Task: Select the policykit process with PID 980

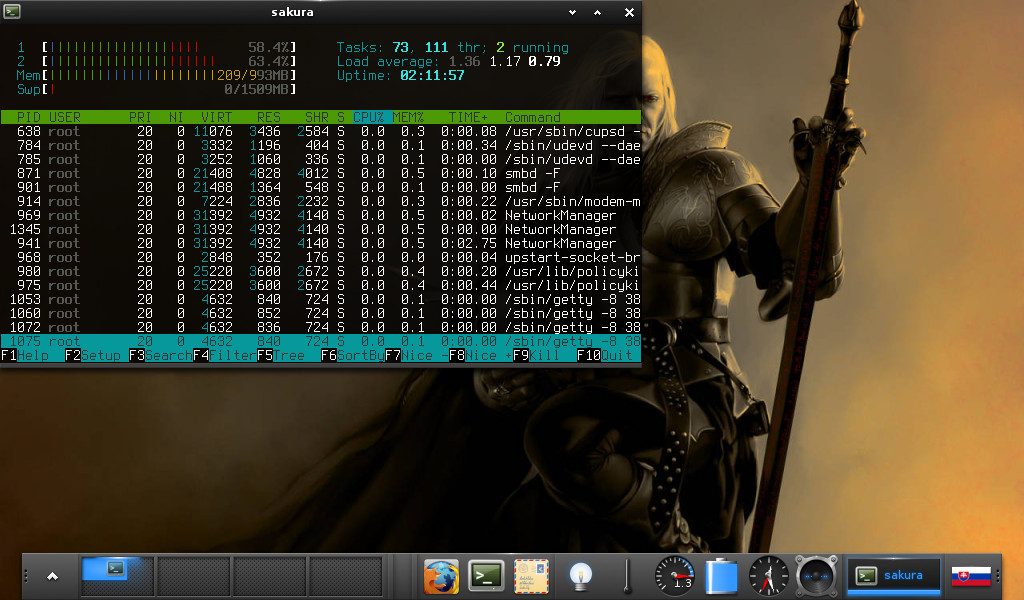Action: (x=321, y=271)
